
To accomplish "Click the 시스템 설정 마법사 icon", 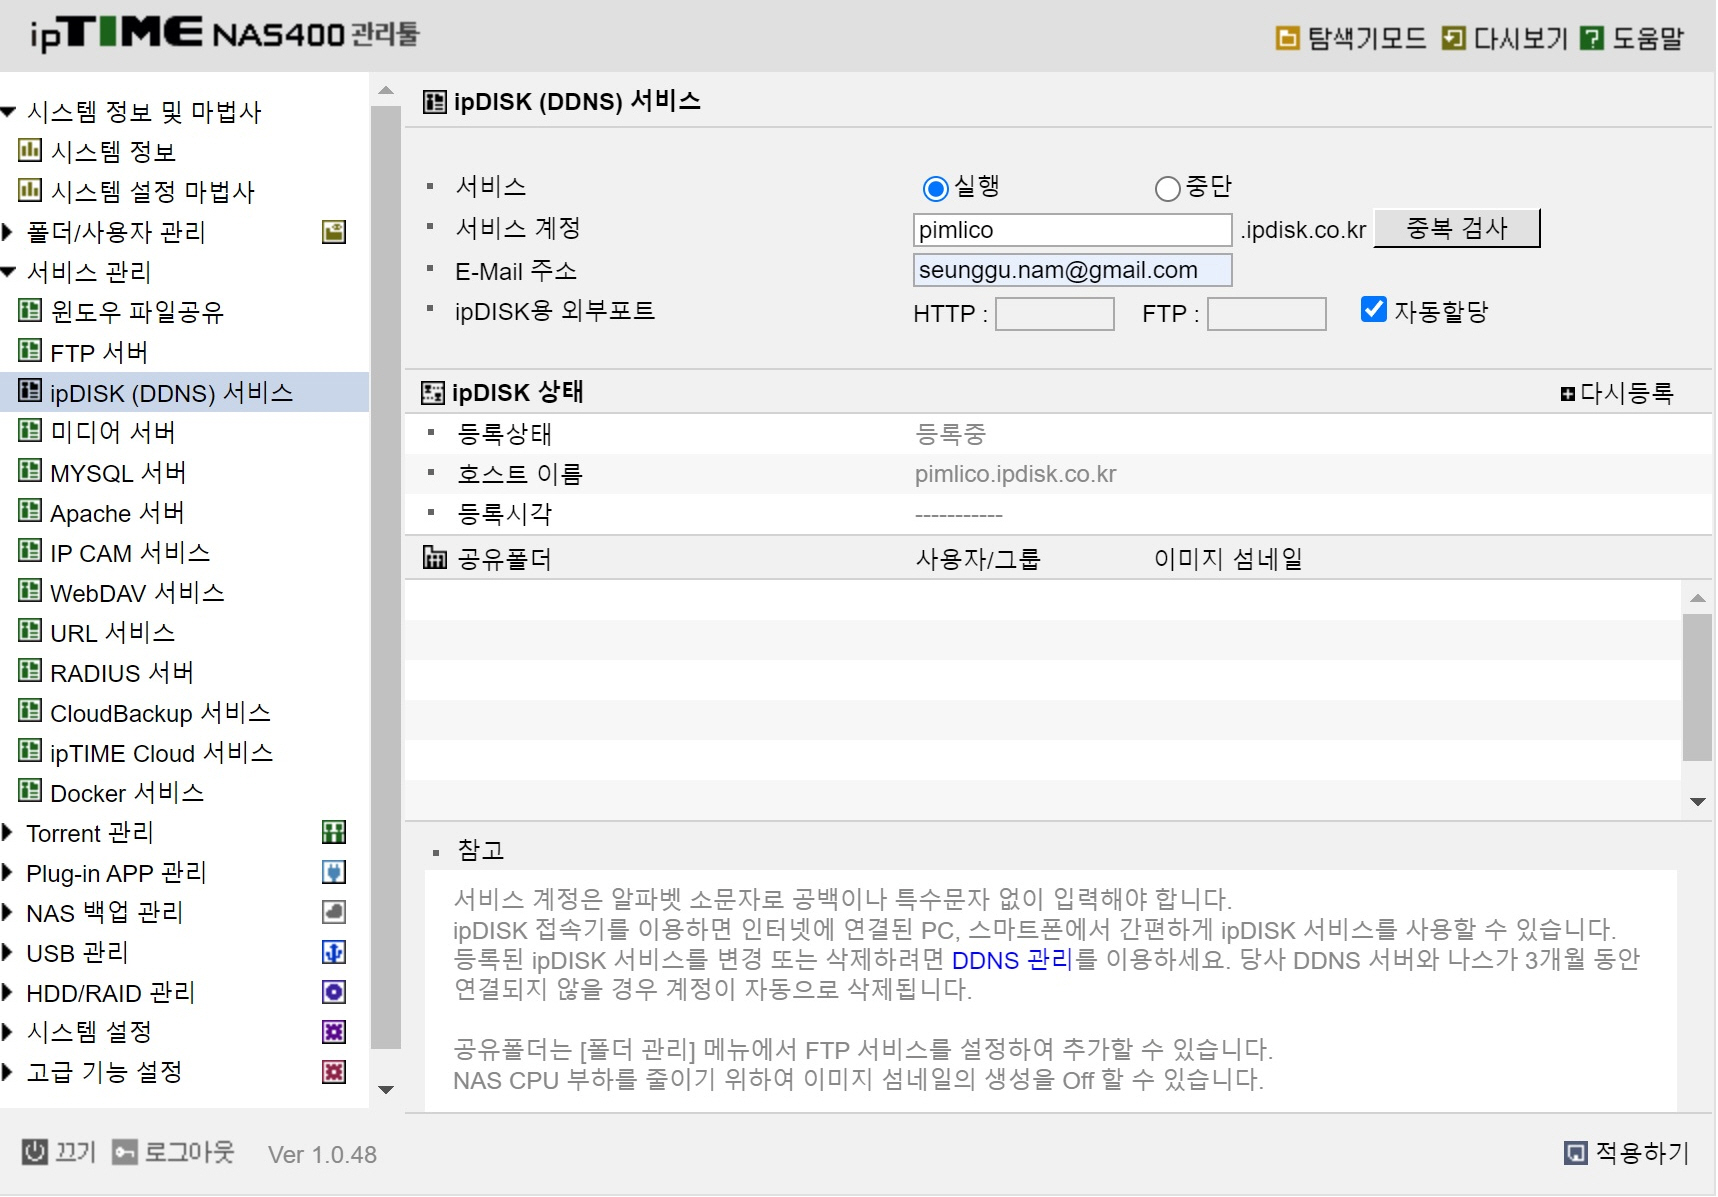I will 30,190.
